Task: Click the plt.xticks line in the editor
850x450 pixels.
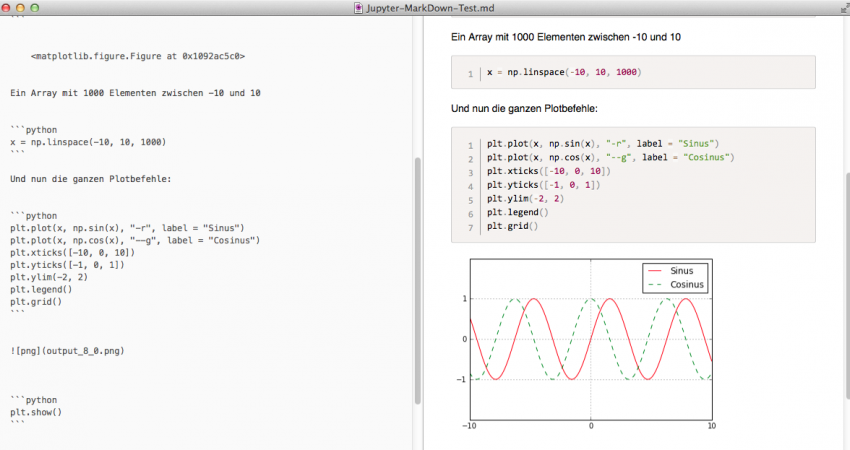Action: pos(72,253)
